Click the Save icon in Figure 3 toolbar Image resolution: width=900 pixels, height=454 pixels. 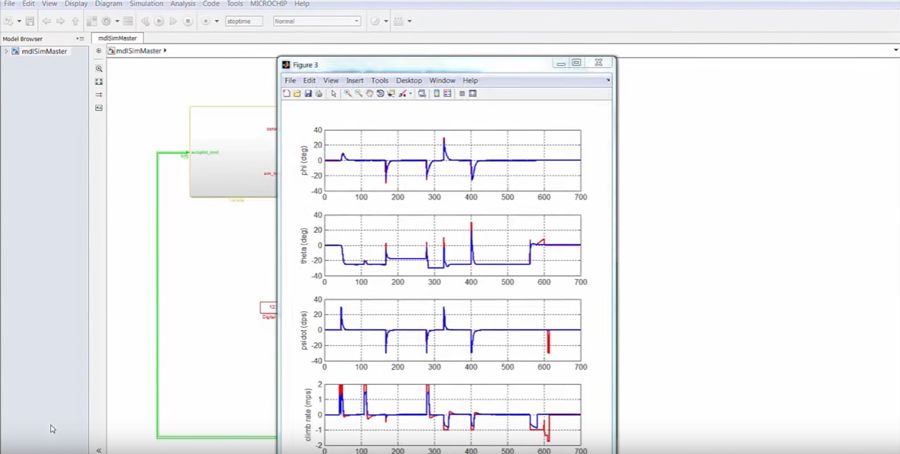[307, 93]
